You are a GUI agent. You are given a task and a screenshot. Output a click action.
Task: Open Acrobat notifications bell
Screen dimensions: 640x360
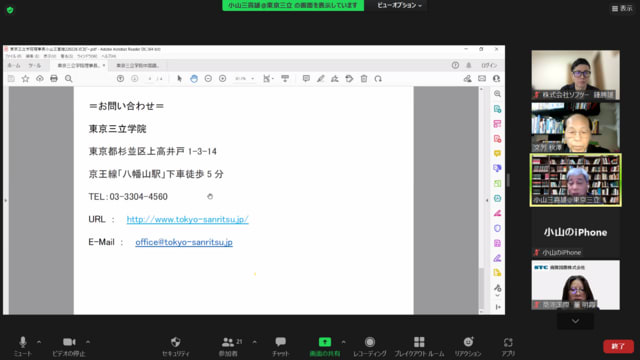(x=469, y=65)
